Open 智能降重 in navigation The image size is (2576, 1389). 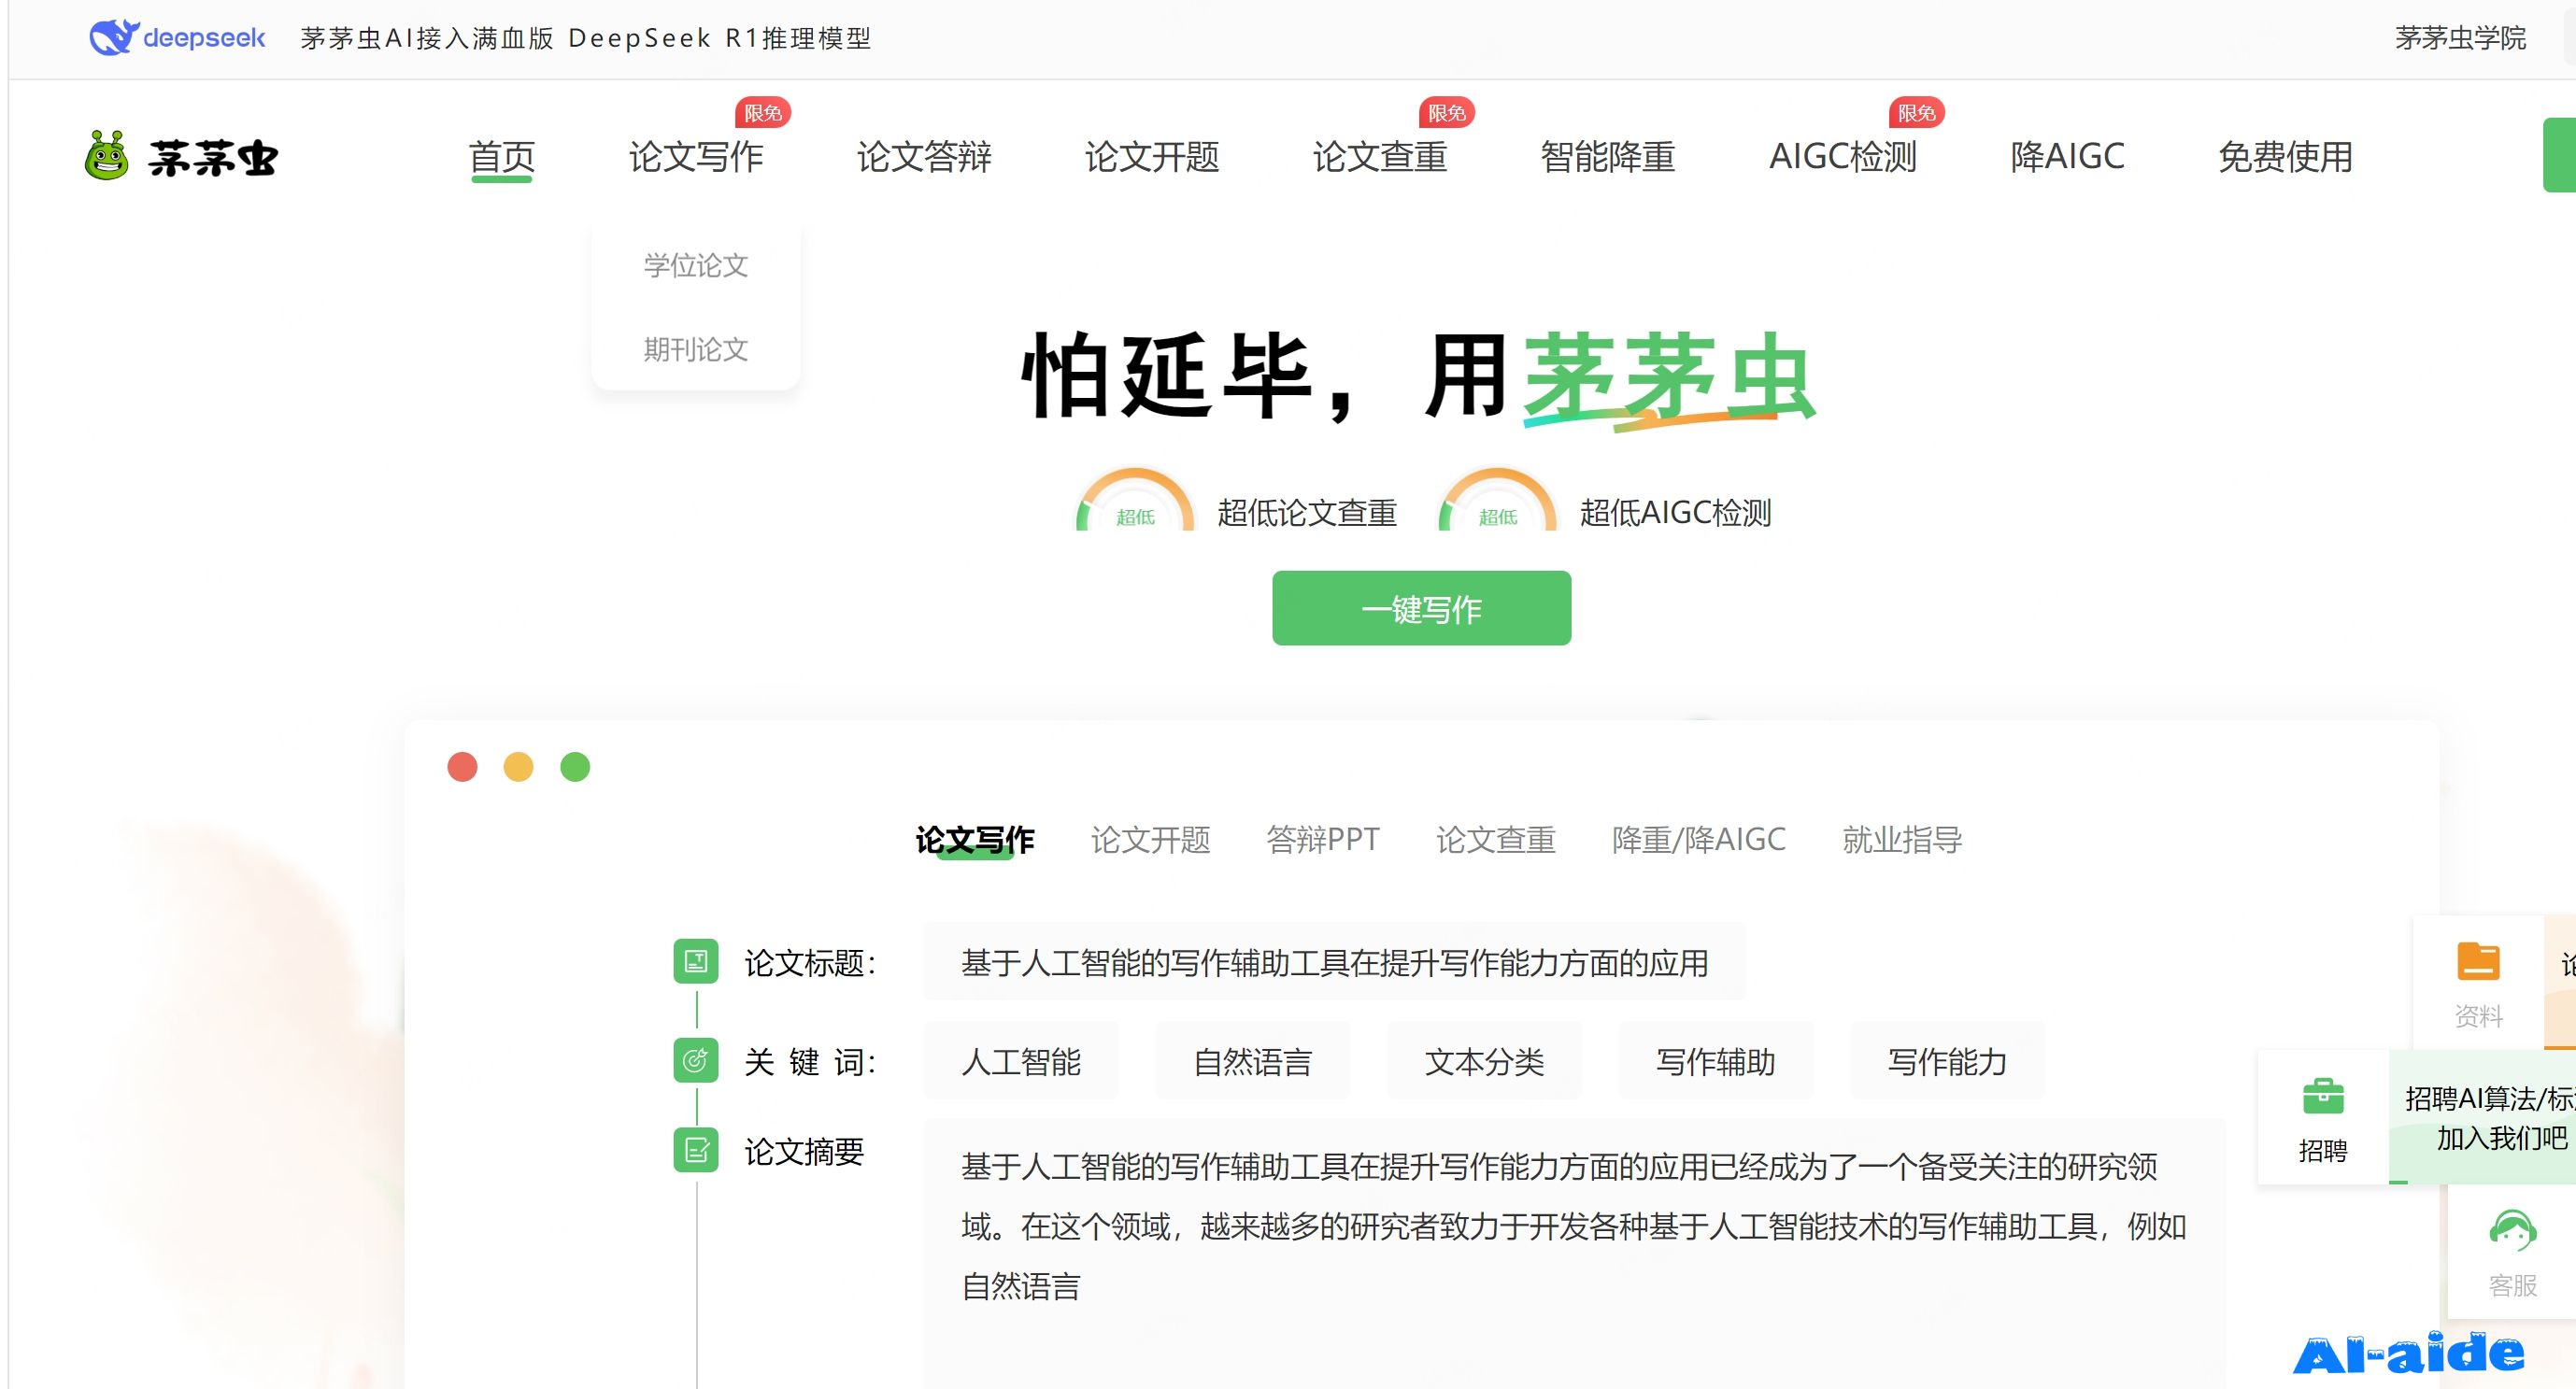point(1608,157)
